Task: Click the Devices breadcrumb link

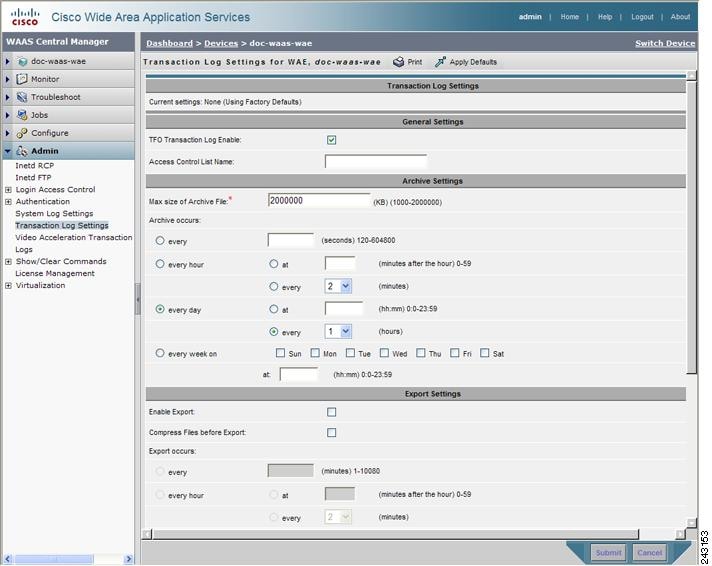Action: click(221, 43)
